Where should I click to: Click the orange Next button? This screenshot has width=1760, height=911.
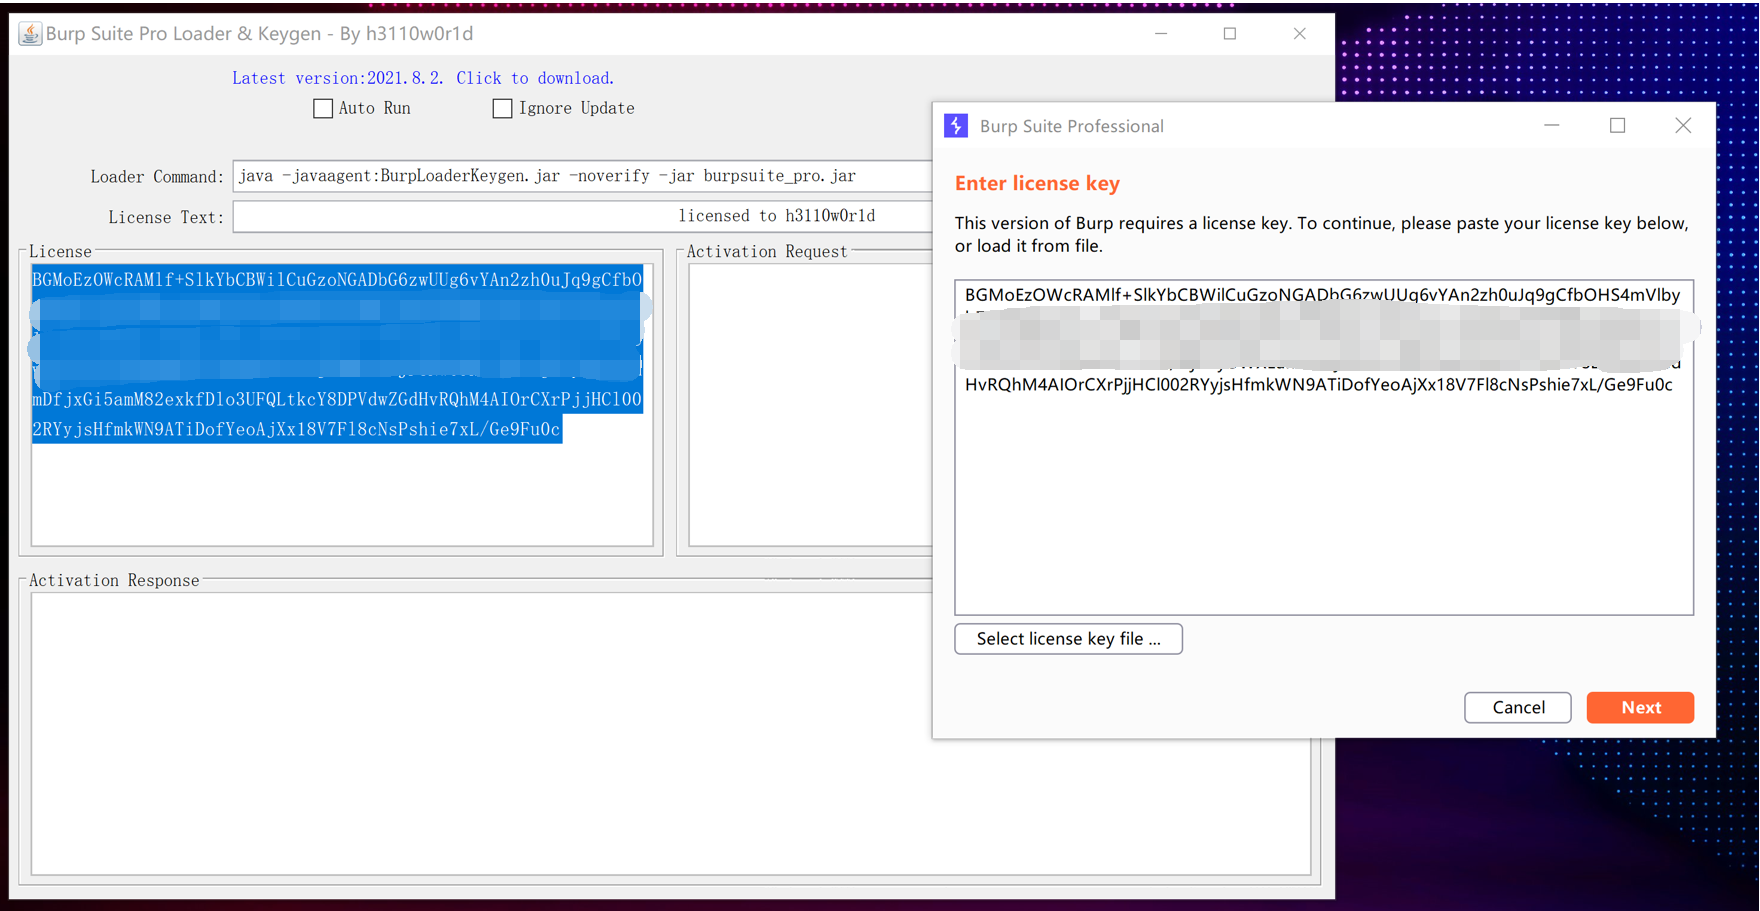pos(1640,707)
